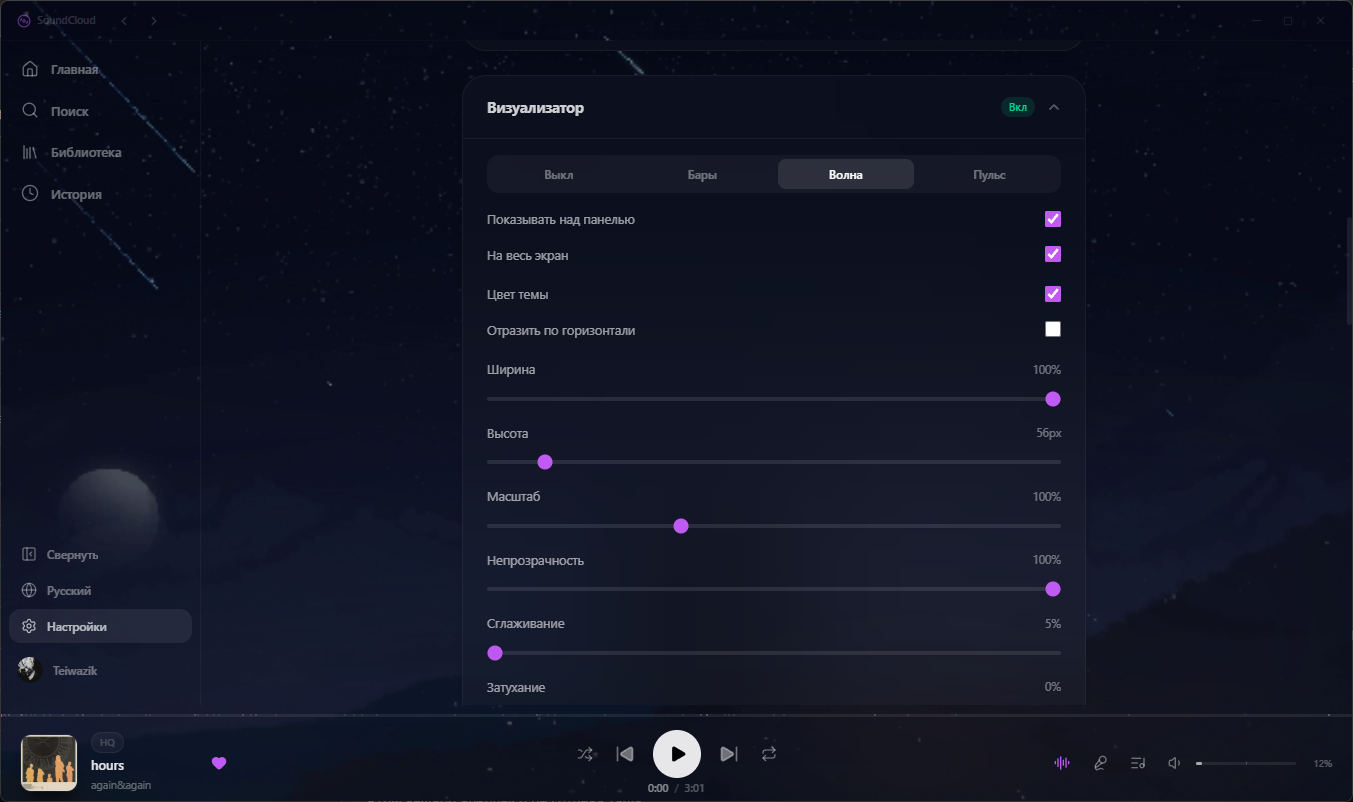The image size is (1353, 802).
Task: Click the Затухание label
Action: click(x=516, y=687)
